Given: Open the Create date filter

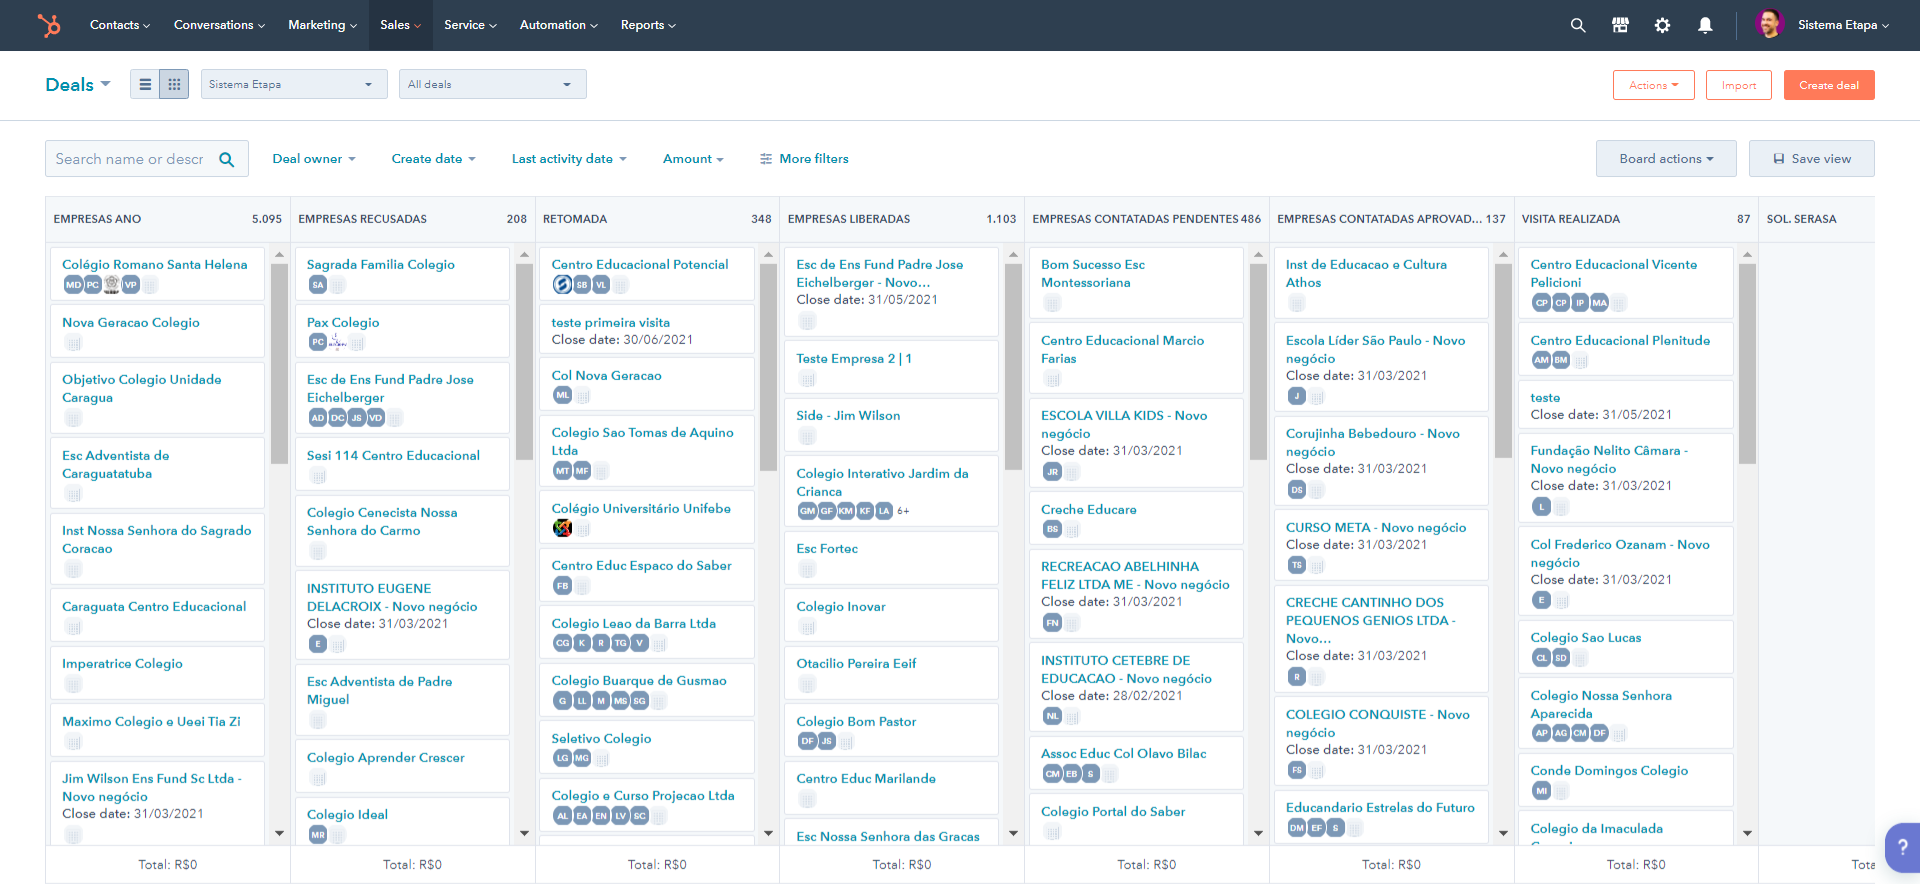Looking at the screenshot, I should click(x=434, y=159).
